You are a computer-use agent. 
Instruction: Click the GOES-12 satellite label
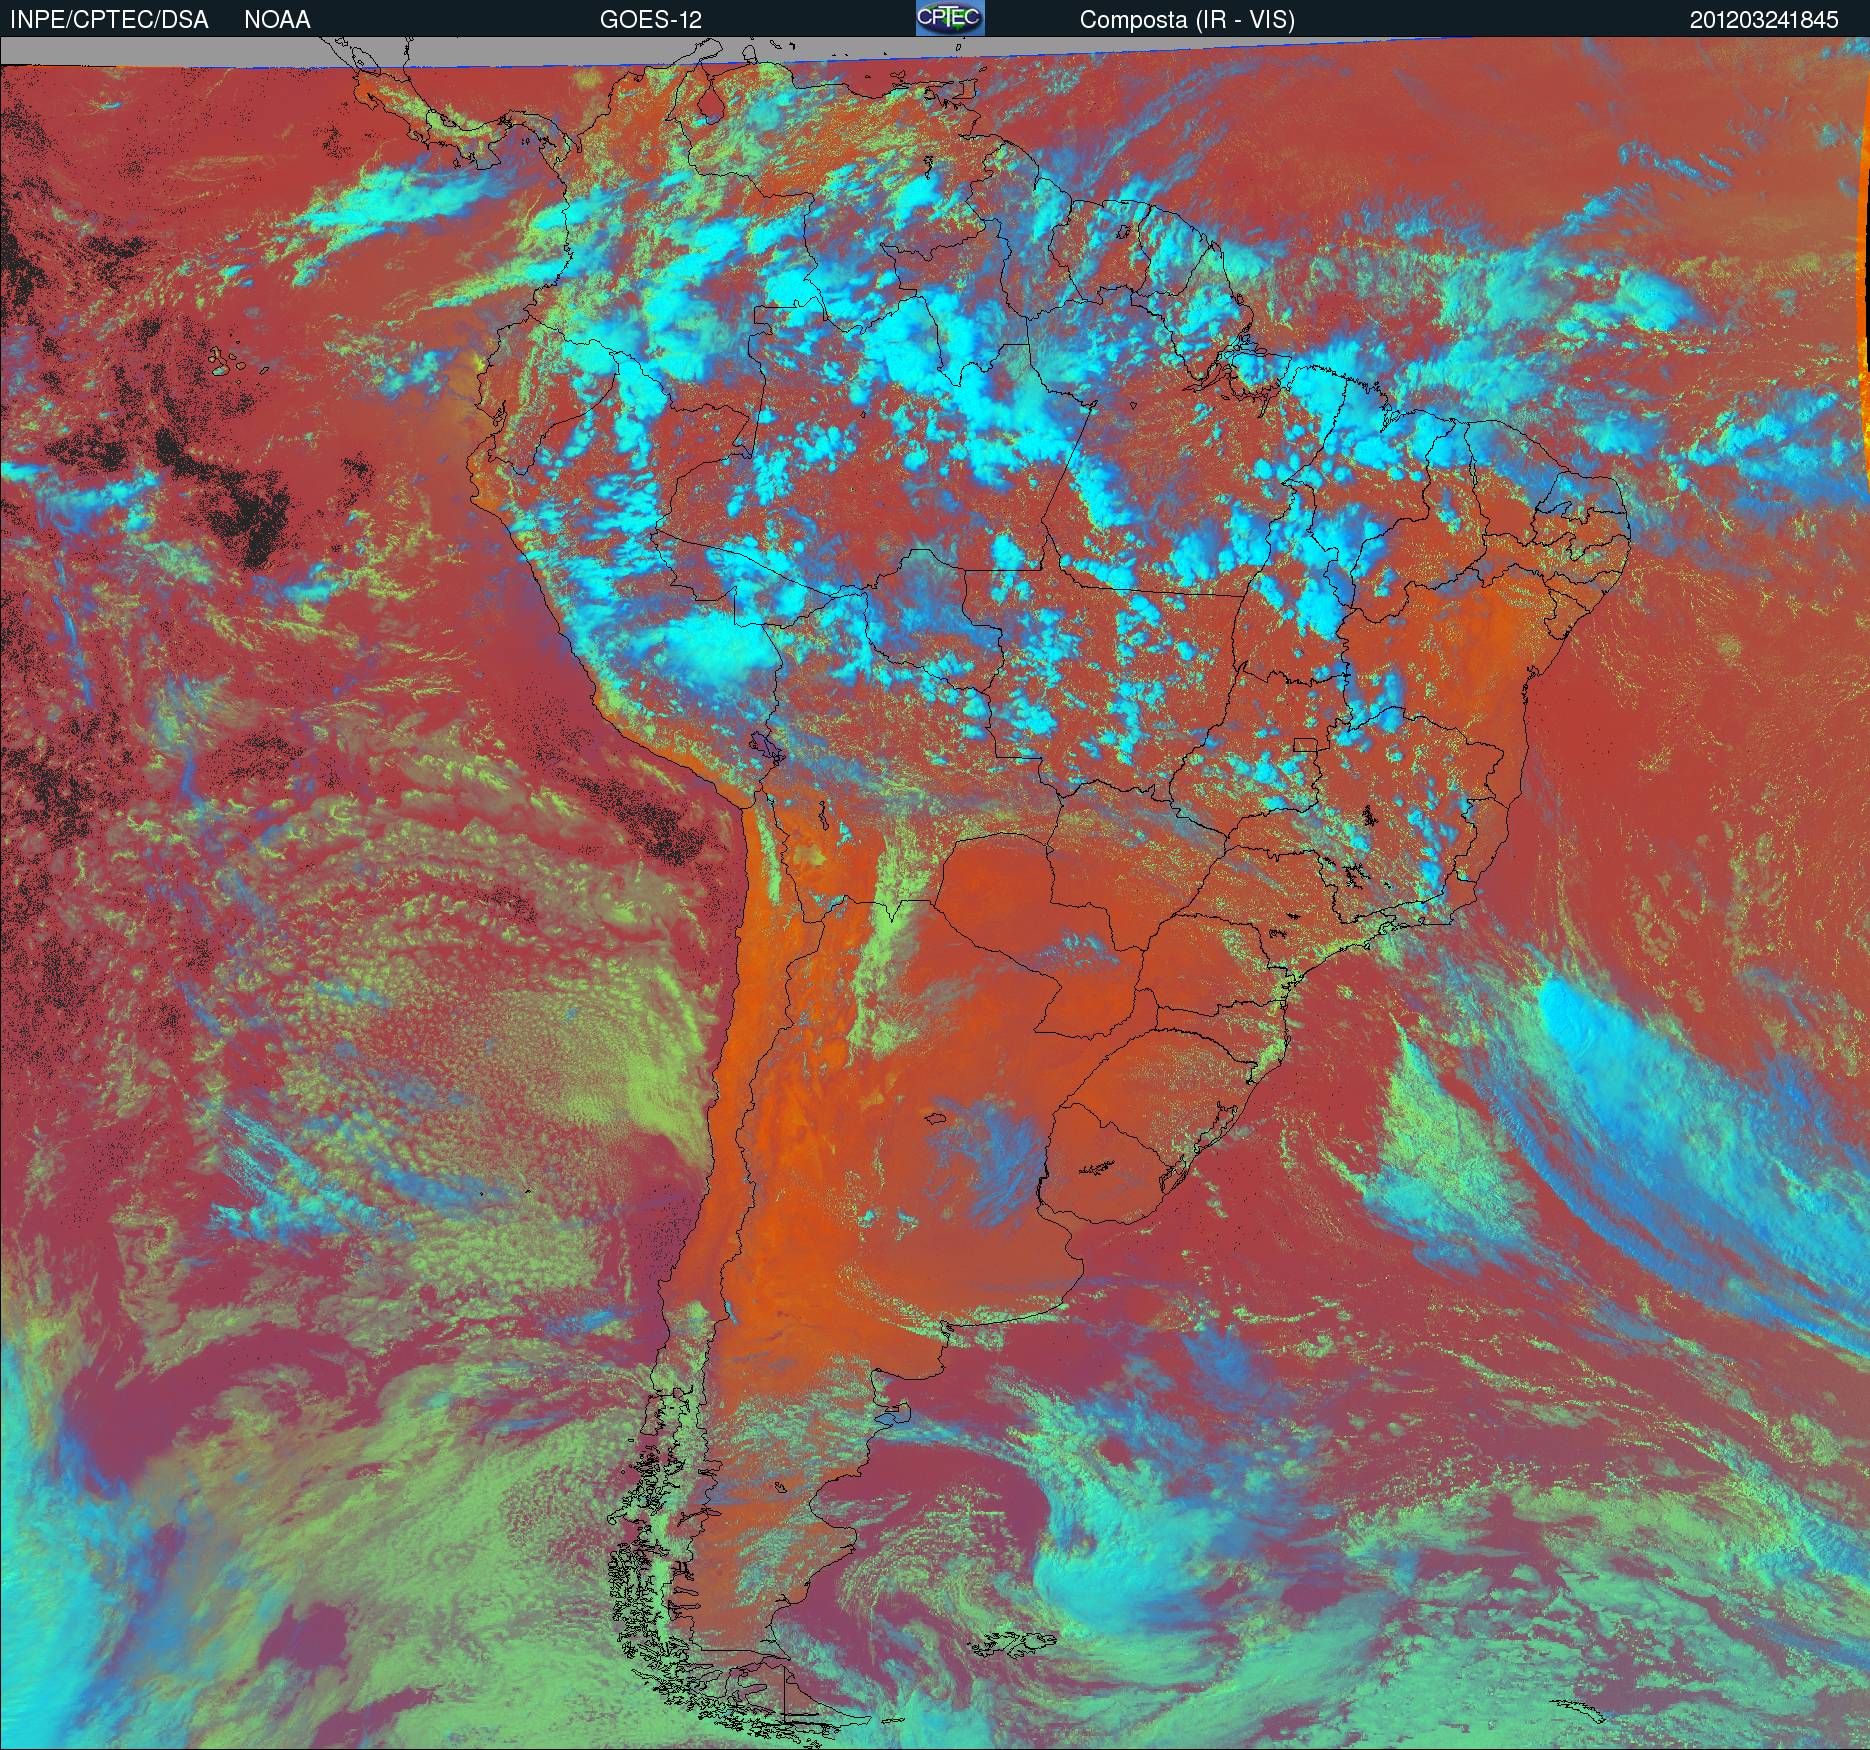point(650,20)
